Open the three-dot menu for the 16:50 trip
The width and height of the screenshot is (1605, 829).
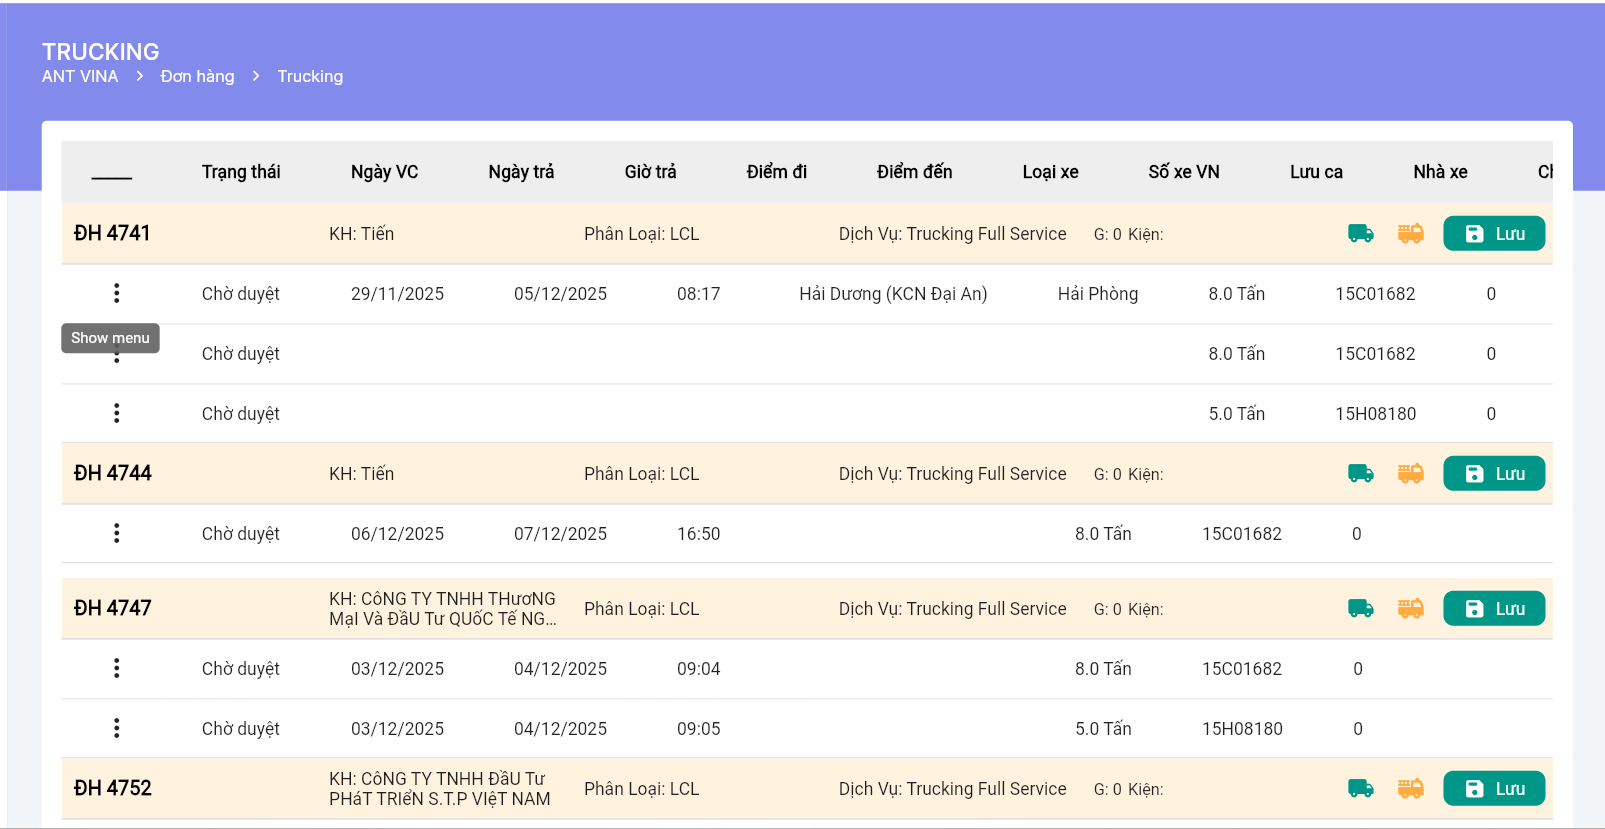(117, 533)
